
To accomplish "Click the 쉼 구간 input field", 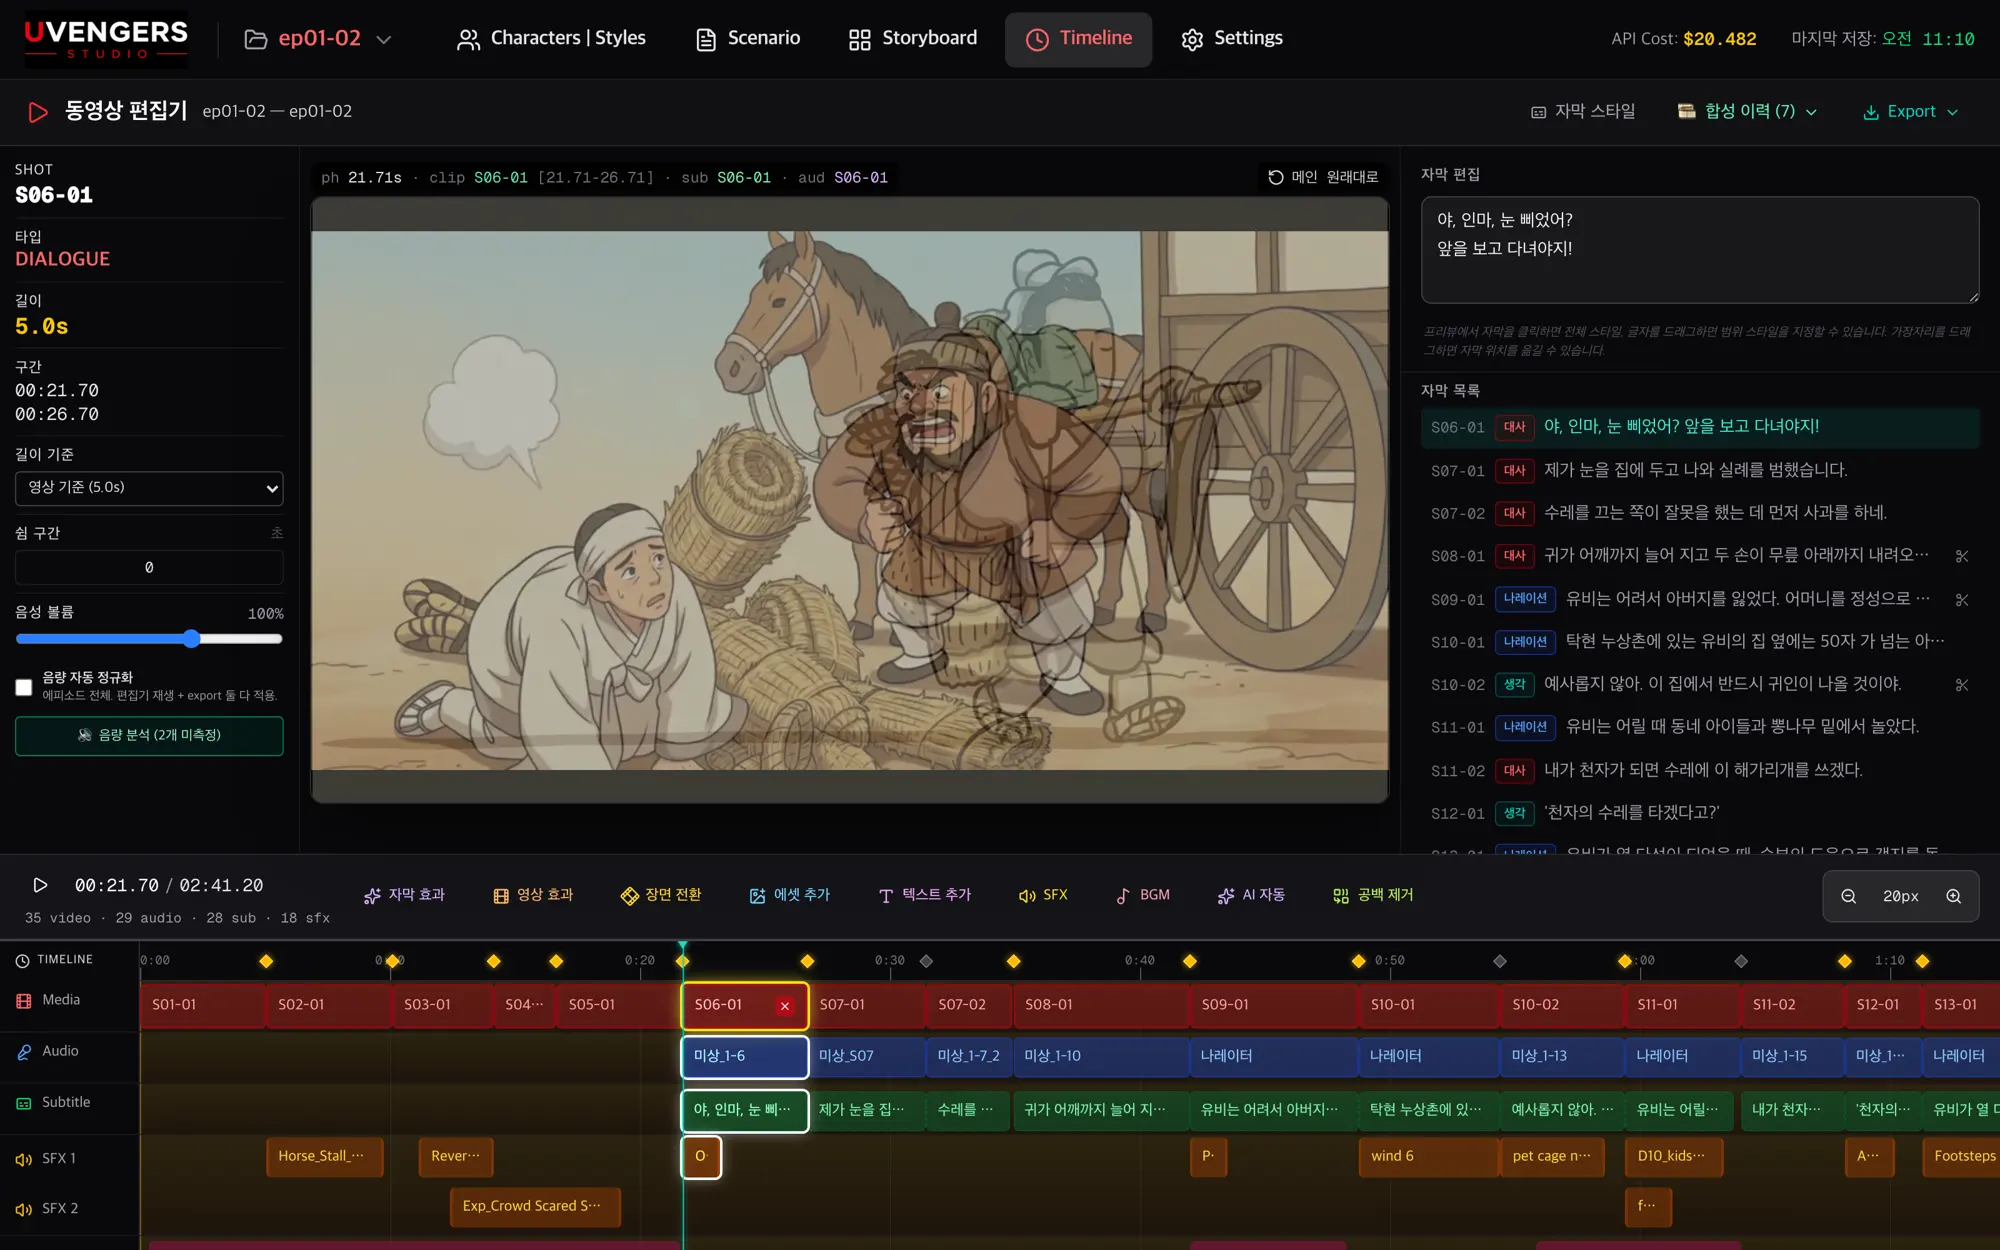I will click(x=149, y=568).
